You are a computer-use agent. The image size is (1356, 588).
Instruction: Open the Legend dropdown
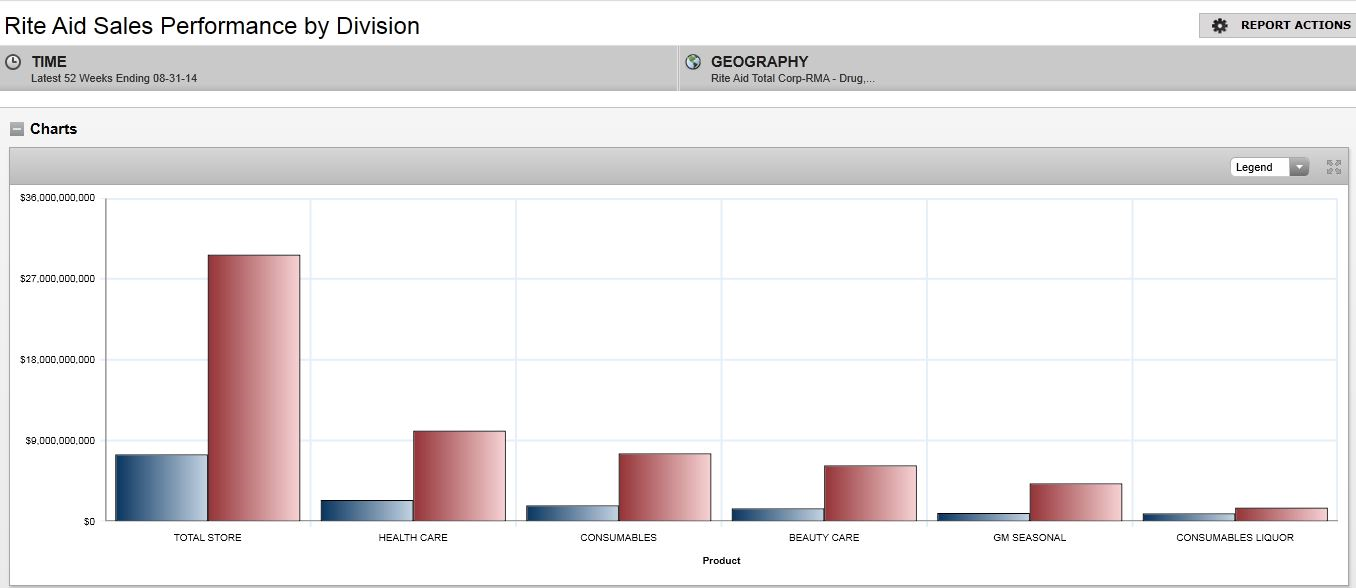pos(1268,167)
